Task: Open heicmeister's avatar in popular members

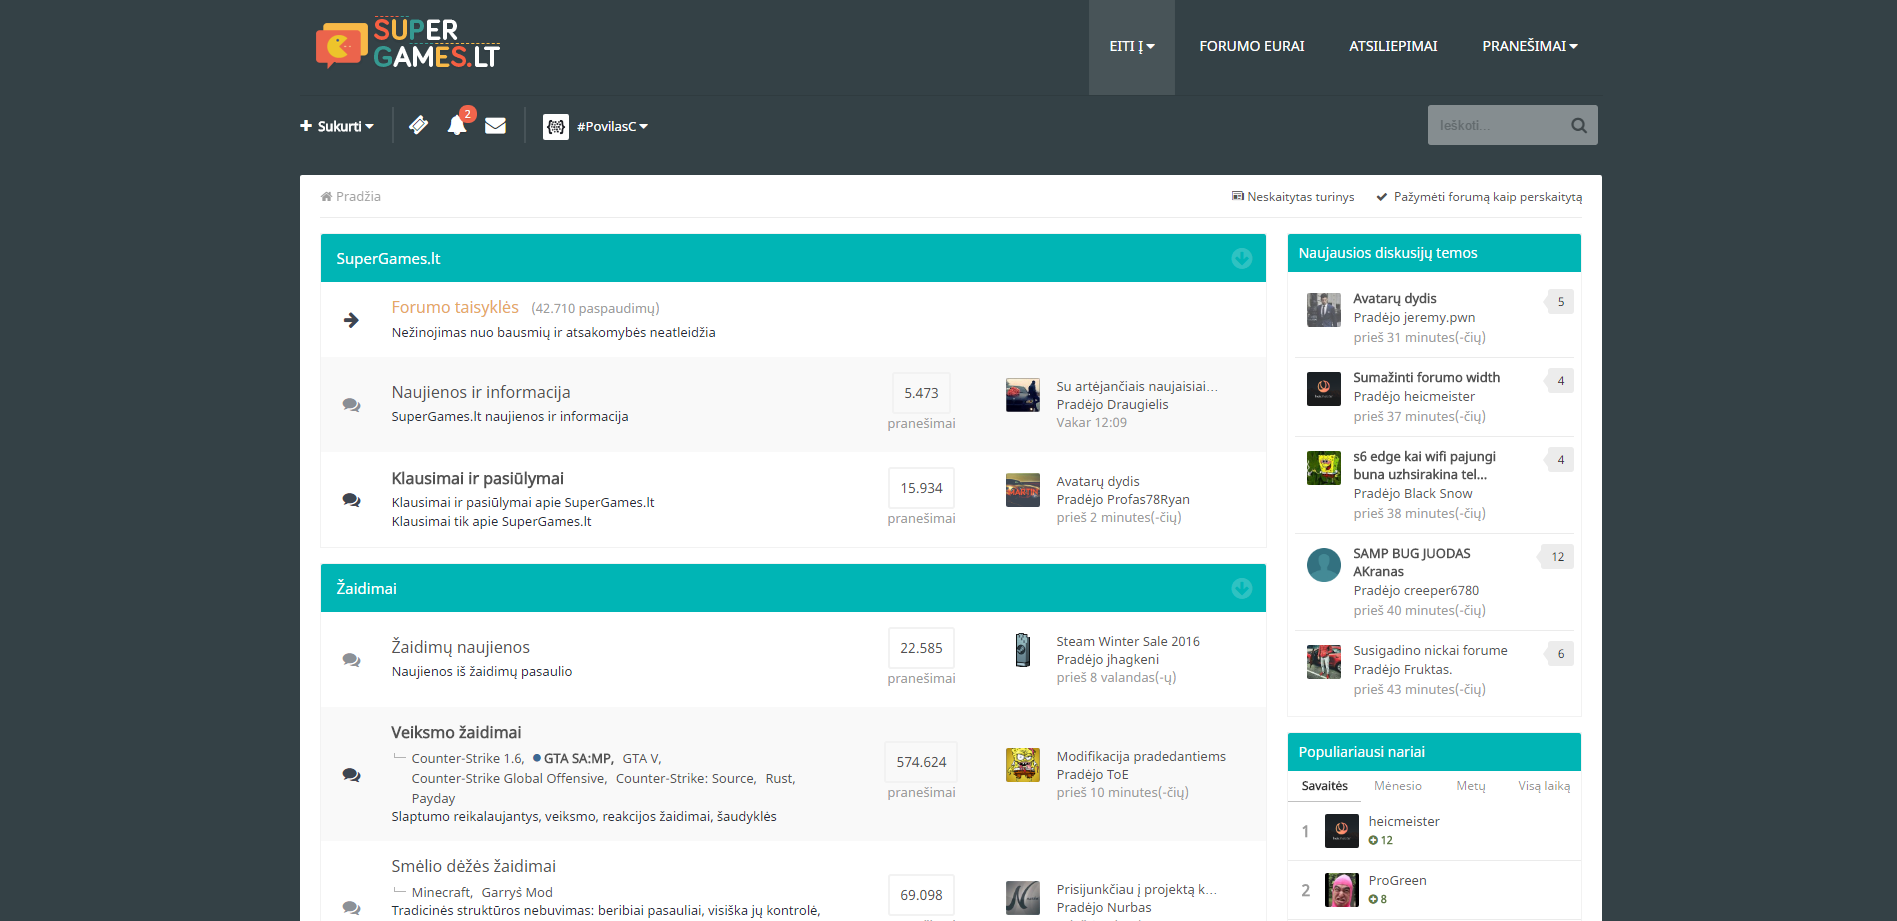Action: click(x=1342, y=831)
